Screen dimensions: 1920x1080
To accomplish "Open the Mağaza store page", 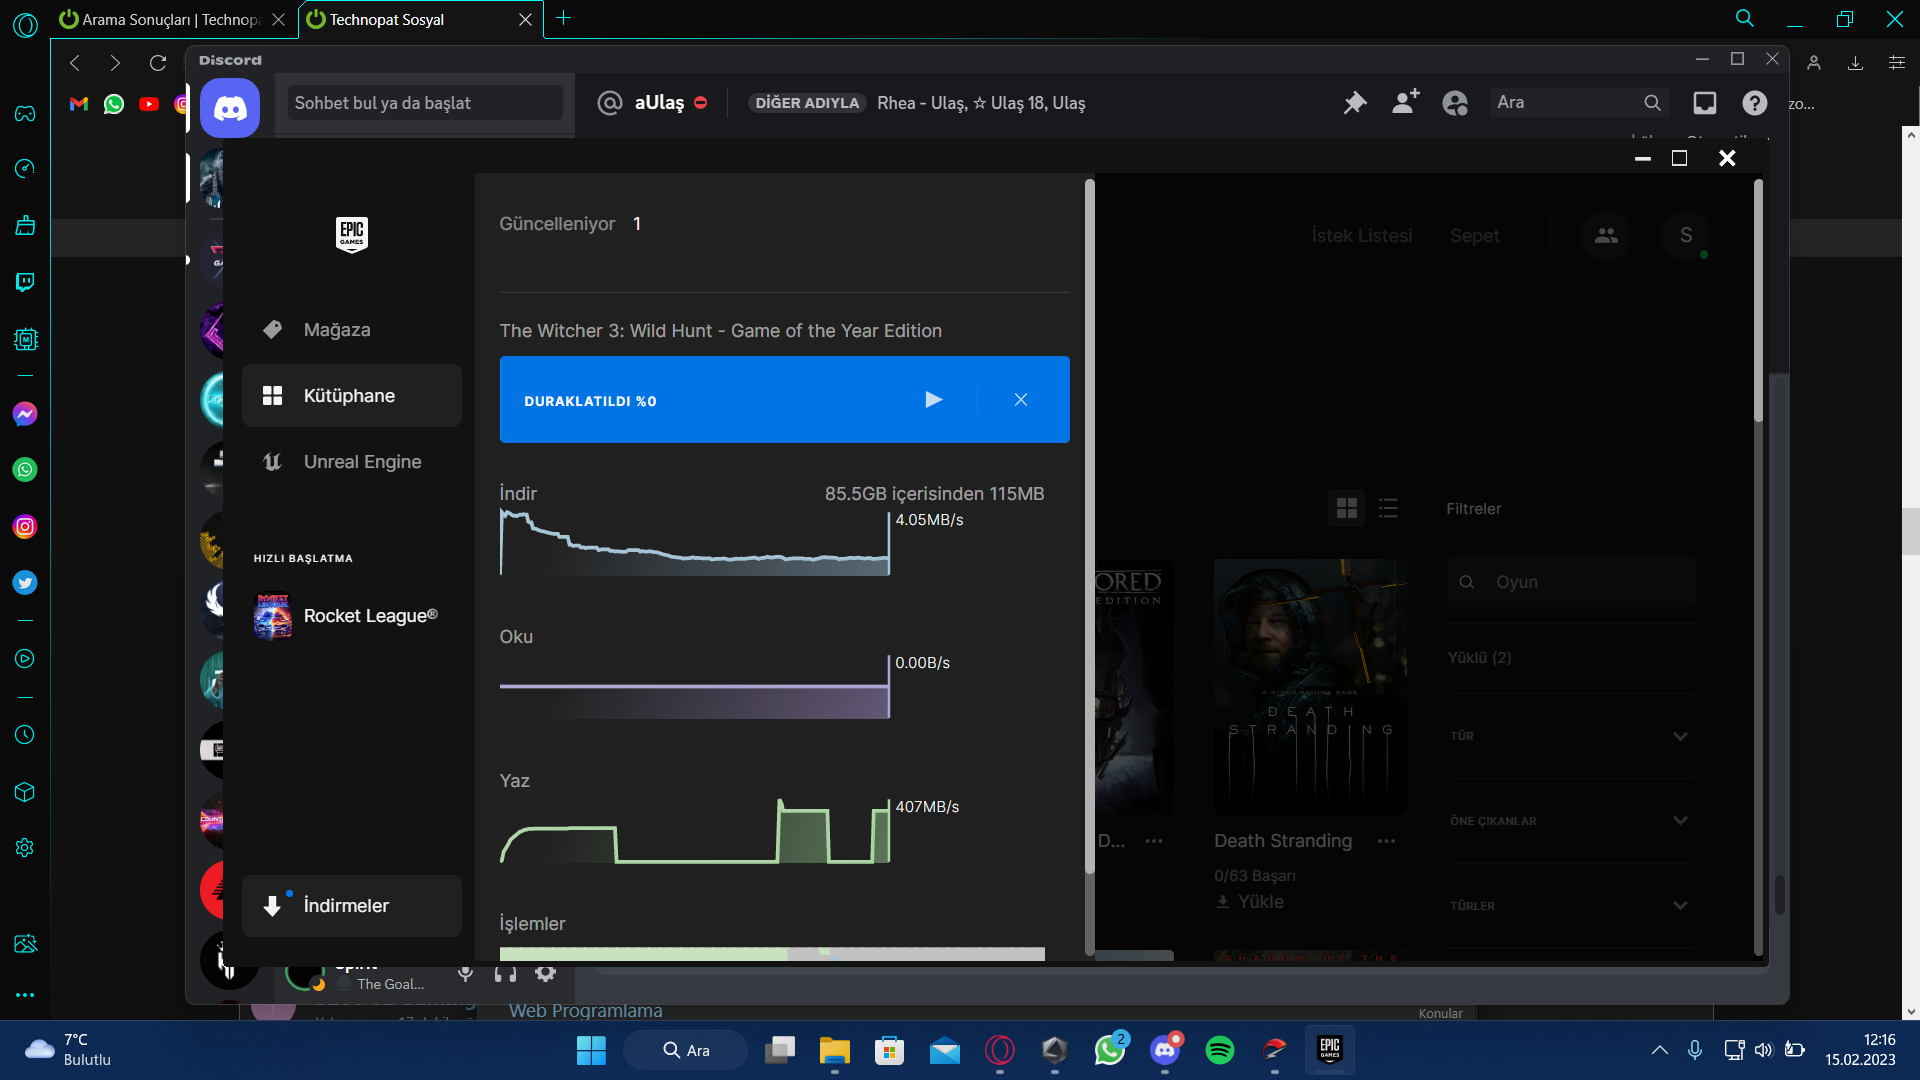I will [336, 330].
